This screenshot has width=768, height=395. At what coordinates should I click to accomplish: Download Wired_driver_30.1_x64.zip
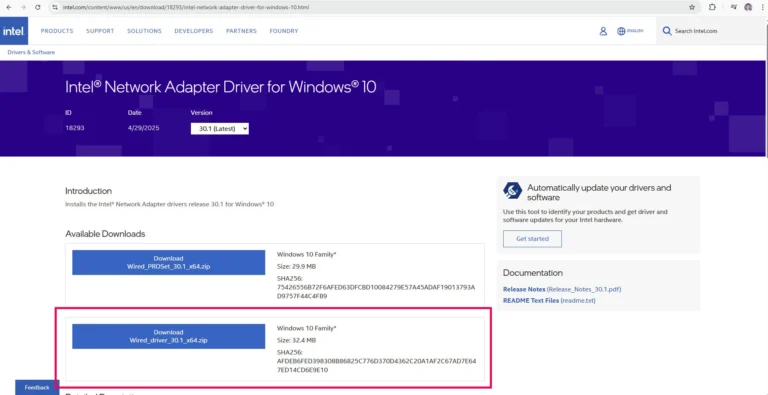(168, 336)
